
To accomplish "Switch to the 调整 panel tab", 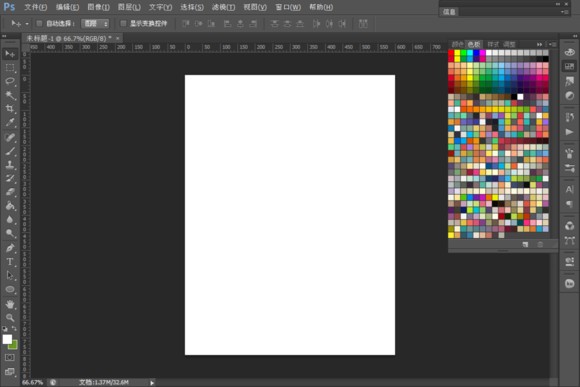I will point(509,44).
